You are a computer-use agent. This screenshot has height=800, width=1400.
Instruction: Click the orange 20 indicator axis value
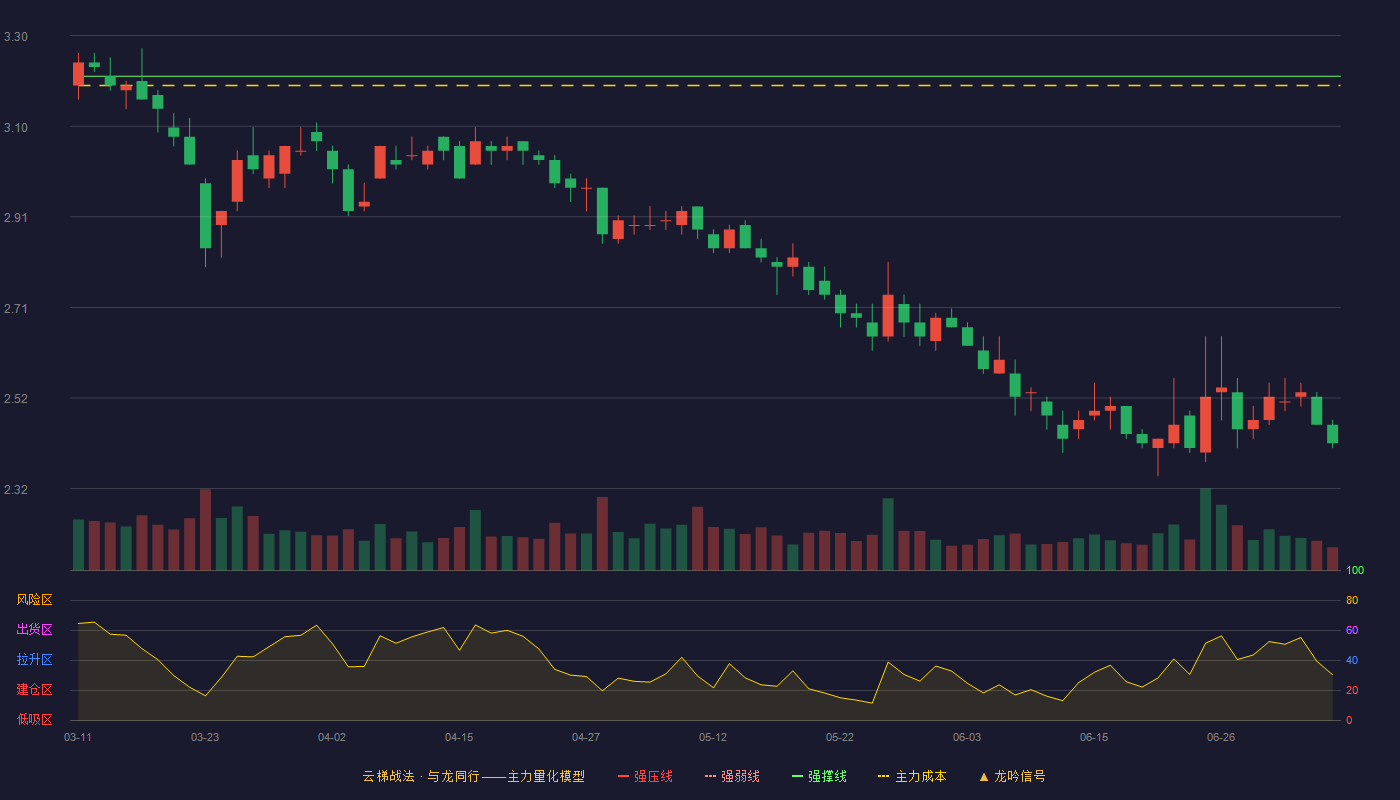tap(1352, 690)
